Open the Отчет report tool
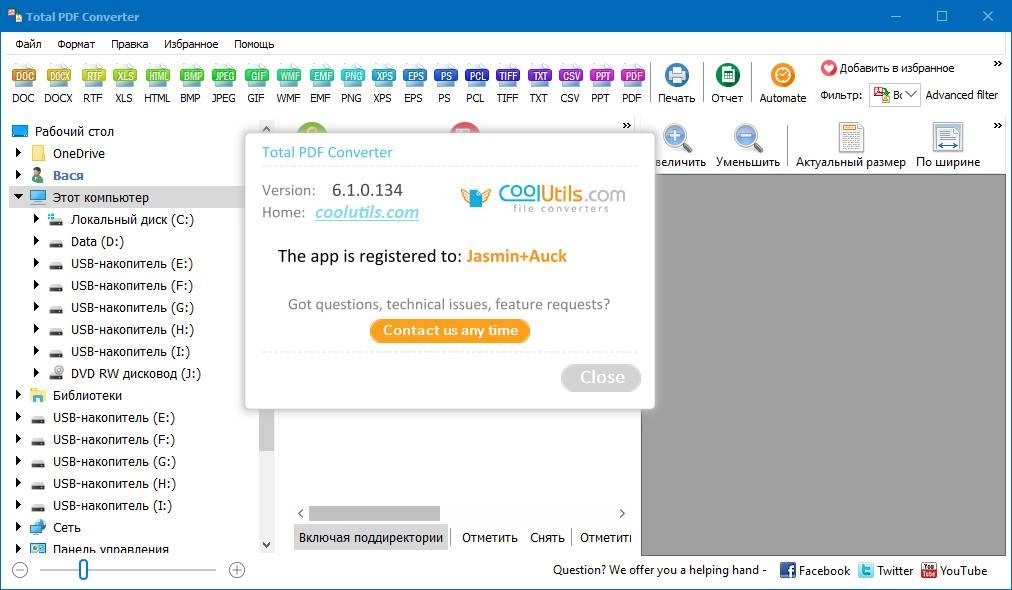Viewport: 1012px width, 590px height. pyautogui.click(x=727, y=83)
